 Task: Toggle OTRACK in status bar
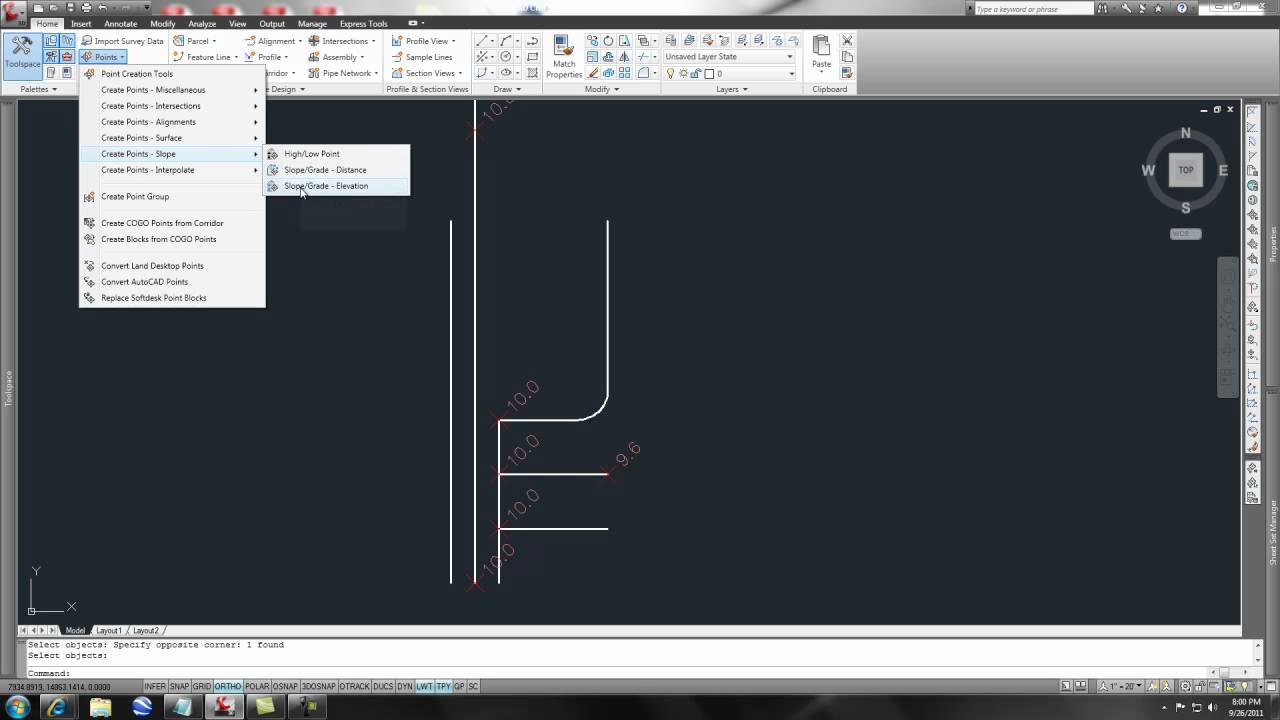[354, 687]
